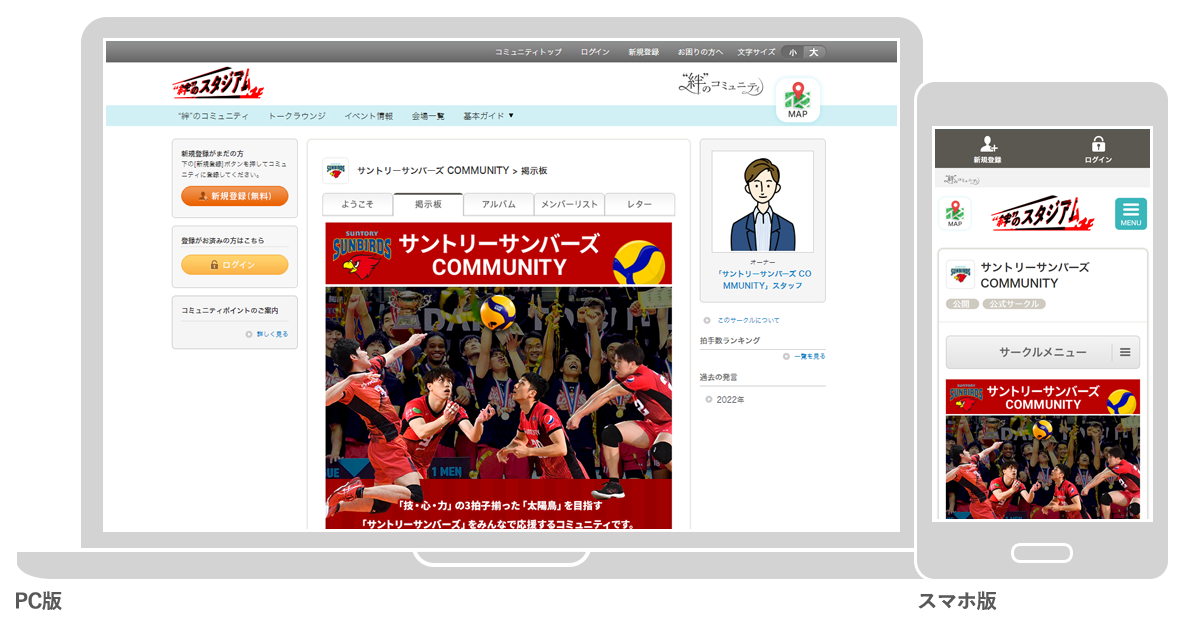This screenshot has height=630, width=1200.
Task: Click コミュニティトップ in the top bar
Action: pos(528,52)
